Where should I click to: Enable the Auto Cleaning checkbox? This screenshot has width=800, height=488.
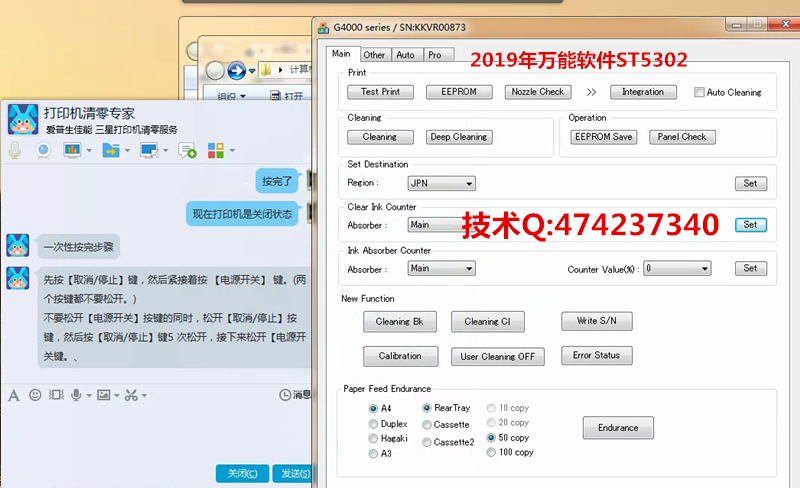[x=699, y=92]
